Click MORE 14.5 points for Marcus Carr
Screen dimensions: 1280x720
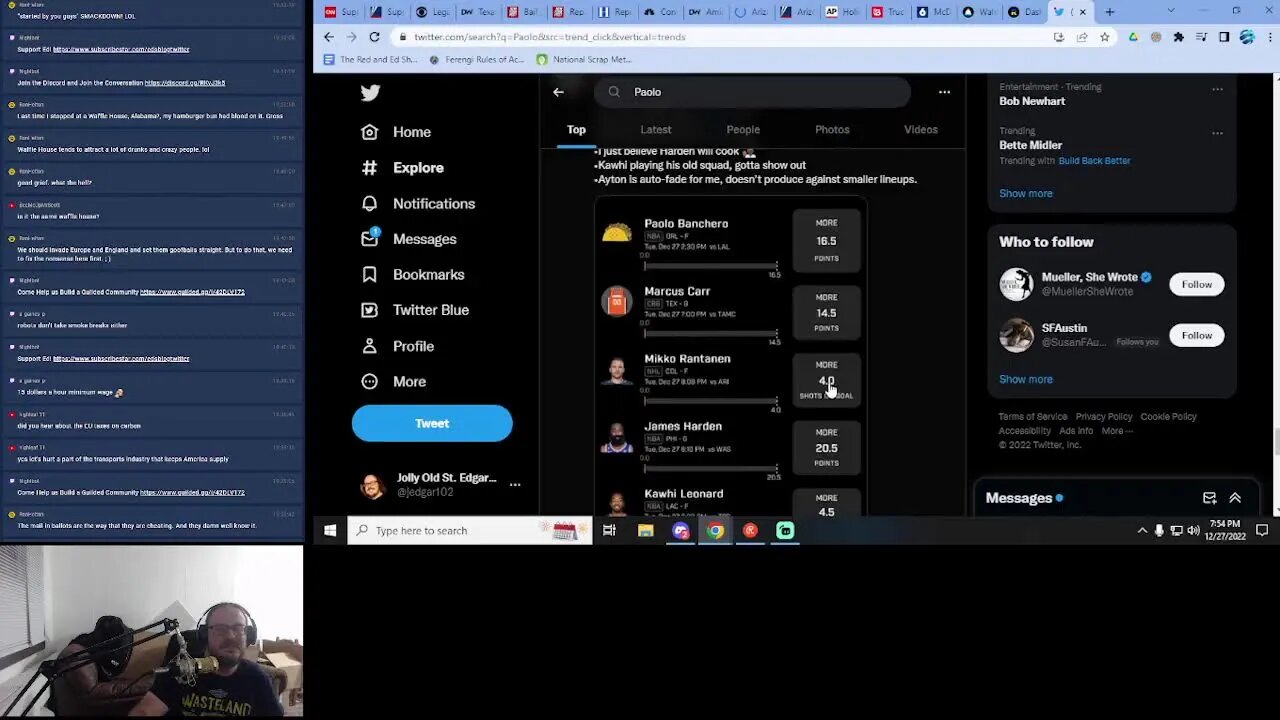click(x=826, y=312)
